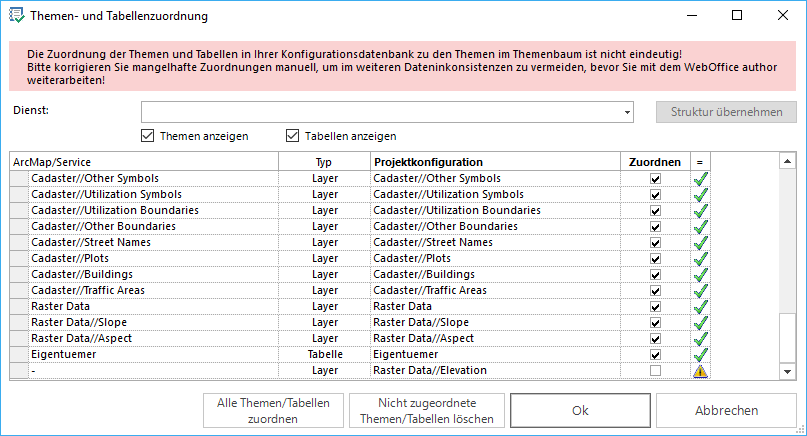The image size is (807, 436).
Task: Click green checkmark icon for Cadaster//Utilization Boundaries row
Action: (x=700, y=211)
